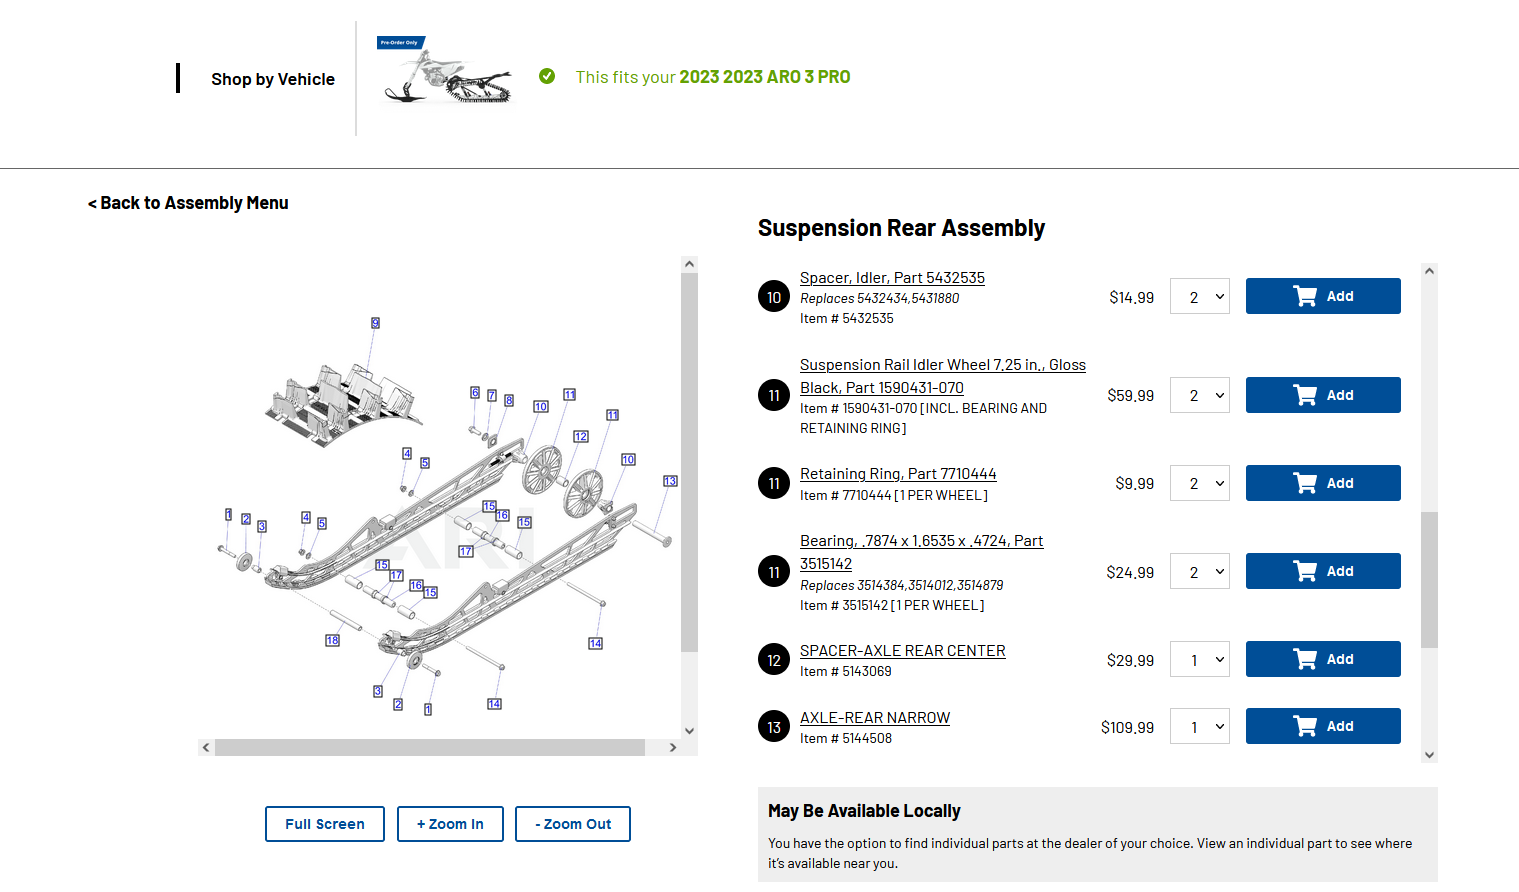Open quantity dropdown for AXLE-REAR NARROW
This screenshot has width=1519, height=892.
[1199, 727]
